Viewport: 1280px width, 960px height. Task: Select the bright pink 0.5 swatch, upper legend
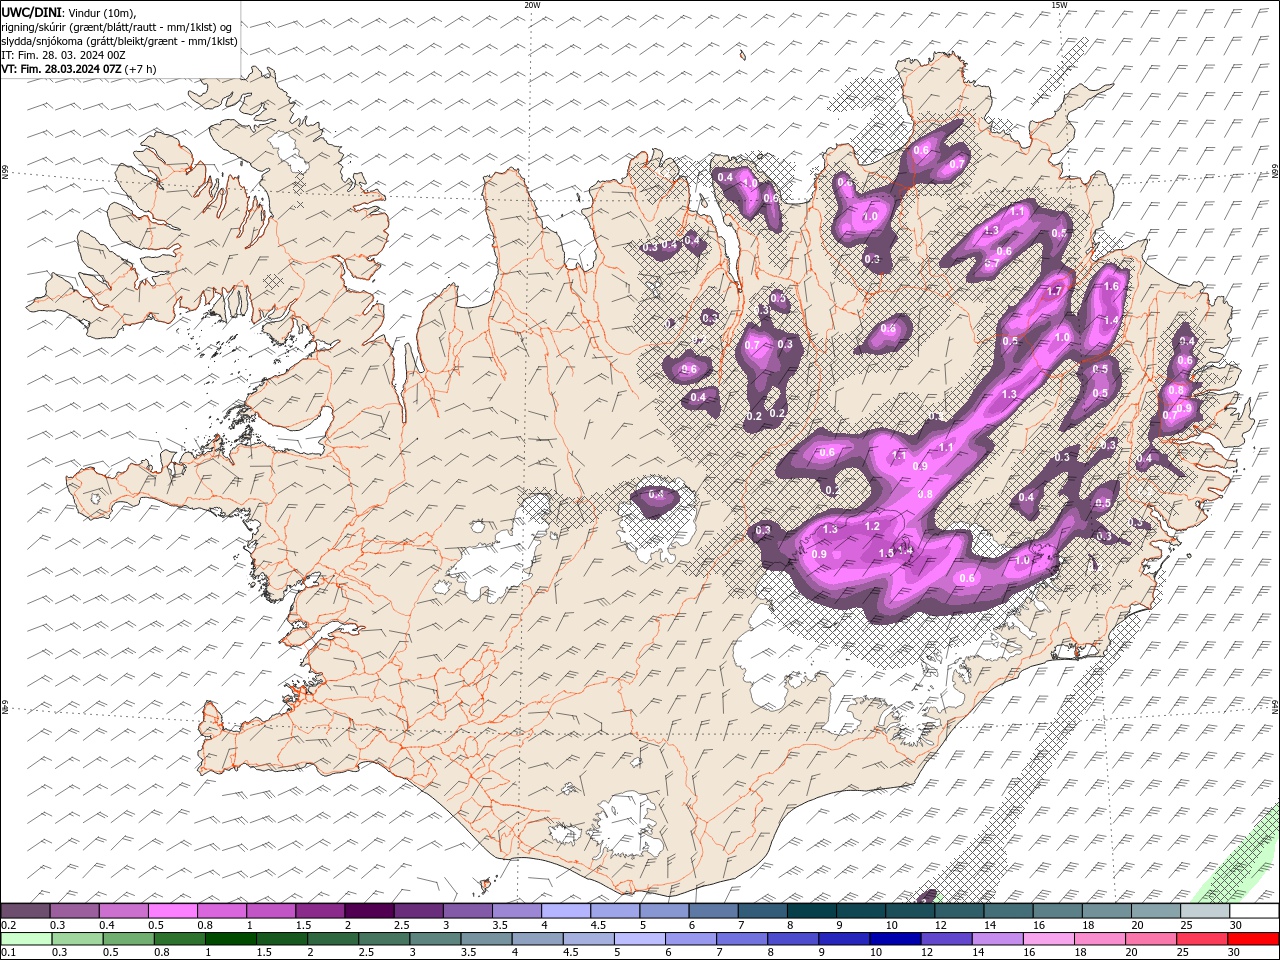pyautogui.click(x=172, y=911)
